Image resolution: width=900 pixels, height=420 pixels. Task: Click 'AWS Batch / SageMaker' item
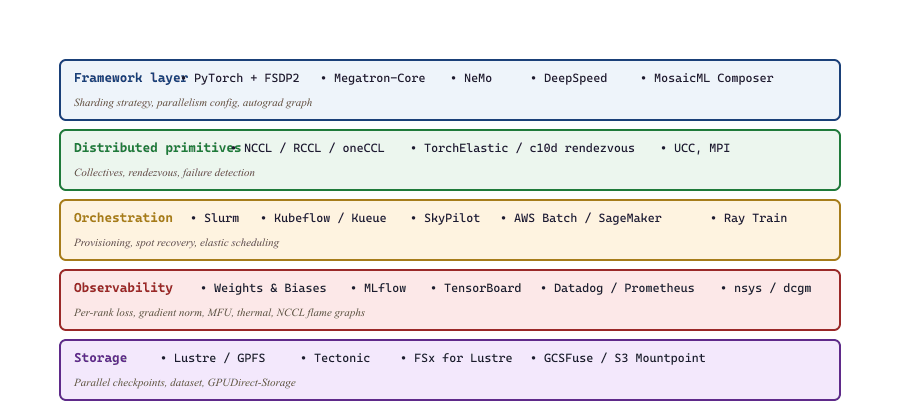click(588, 218)
